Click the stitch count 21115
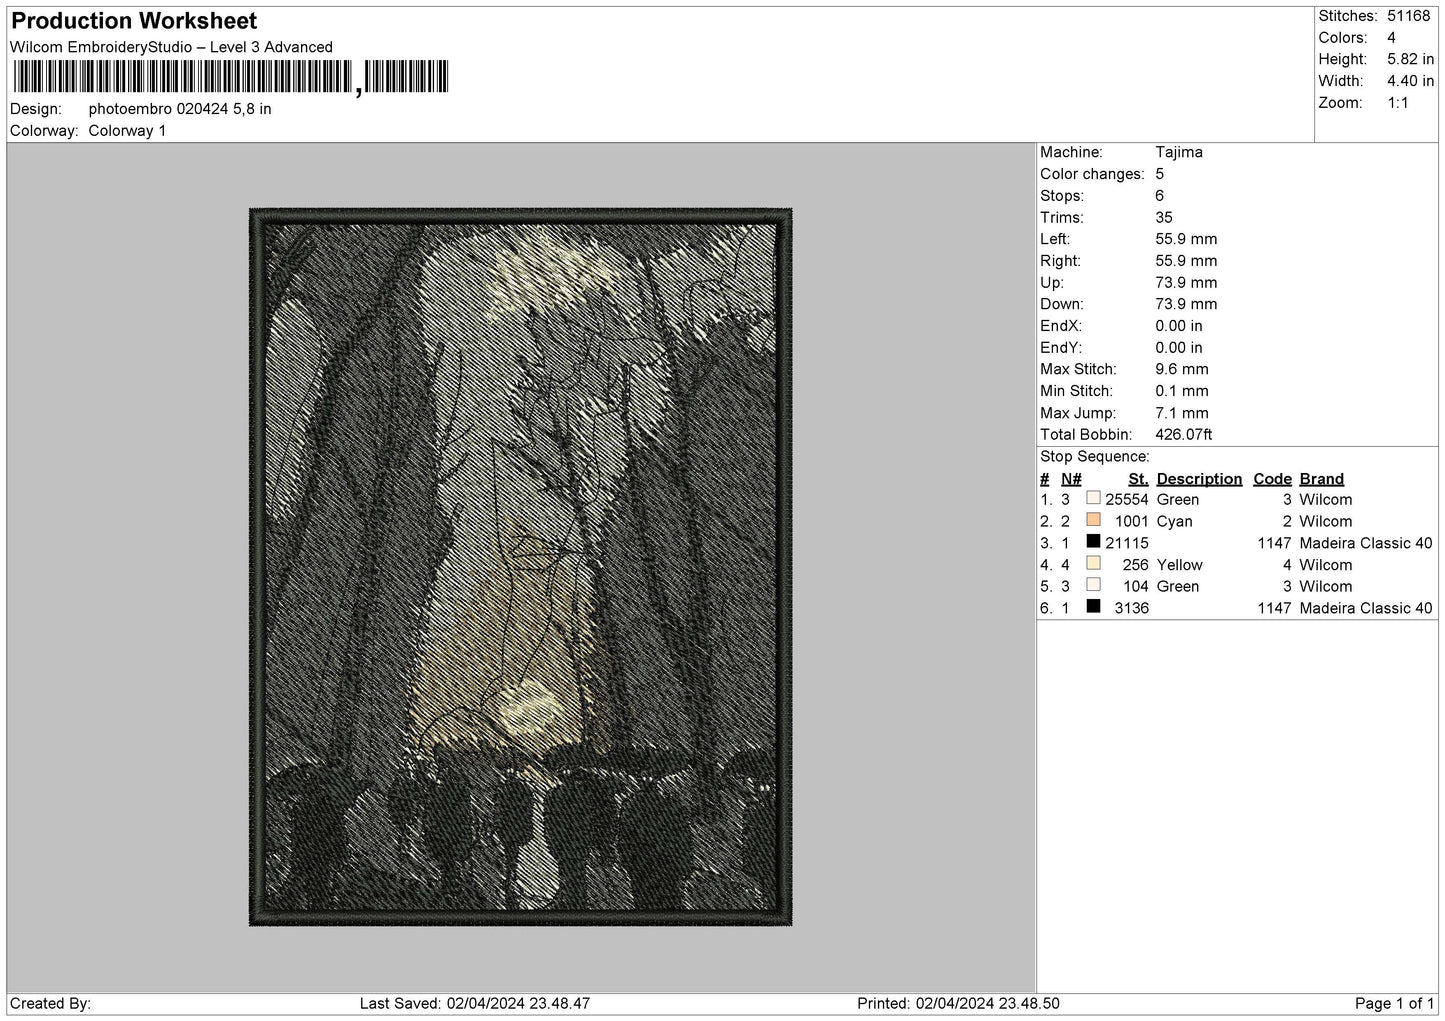 click(x=1127, y=543)
